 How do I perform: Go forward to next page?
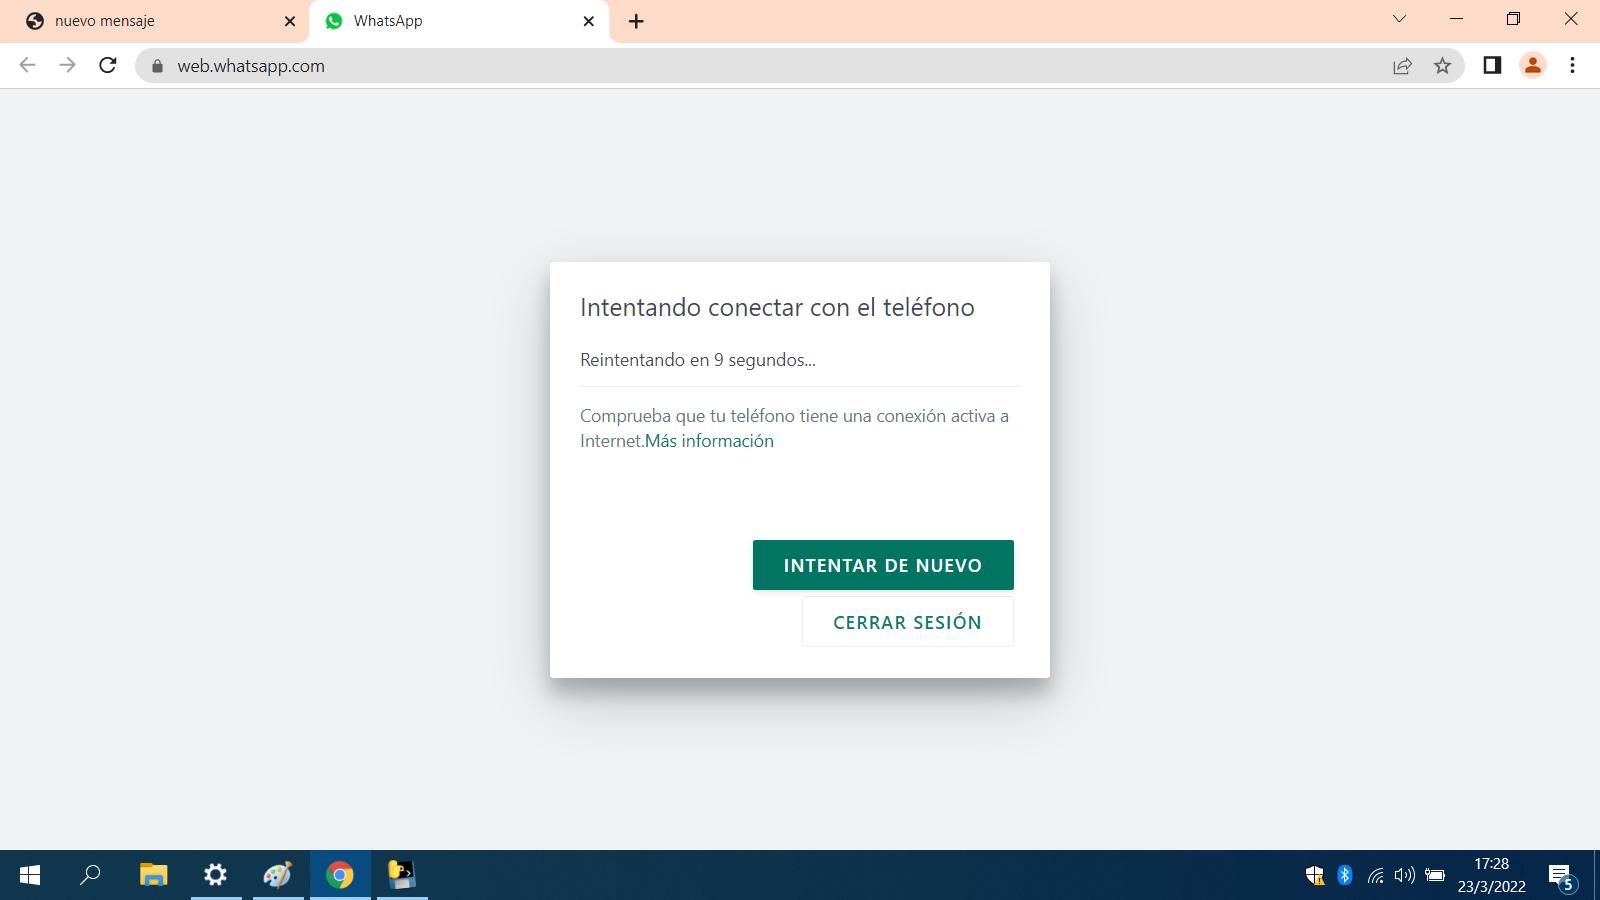67,66
